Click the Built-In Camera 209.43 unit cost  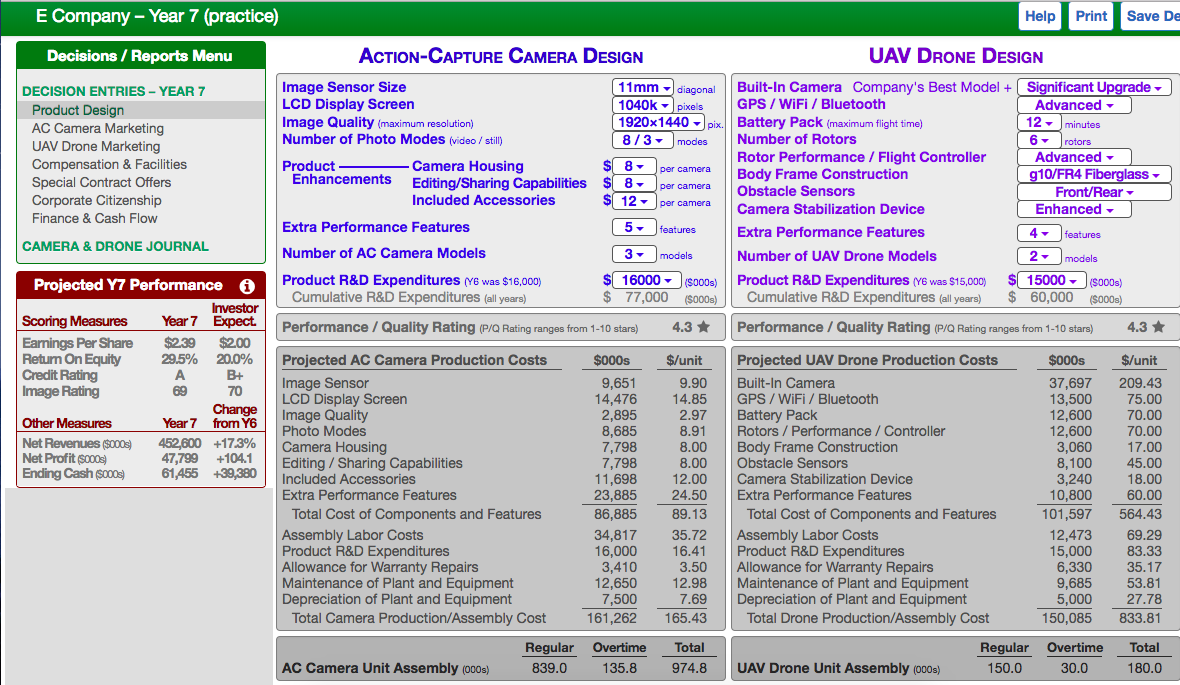point(1140,383)
